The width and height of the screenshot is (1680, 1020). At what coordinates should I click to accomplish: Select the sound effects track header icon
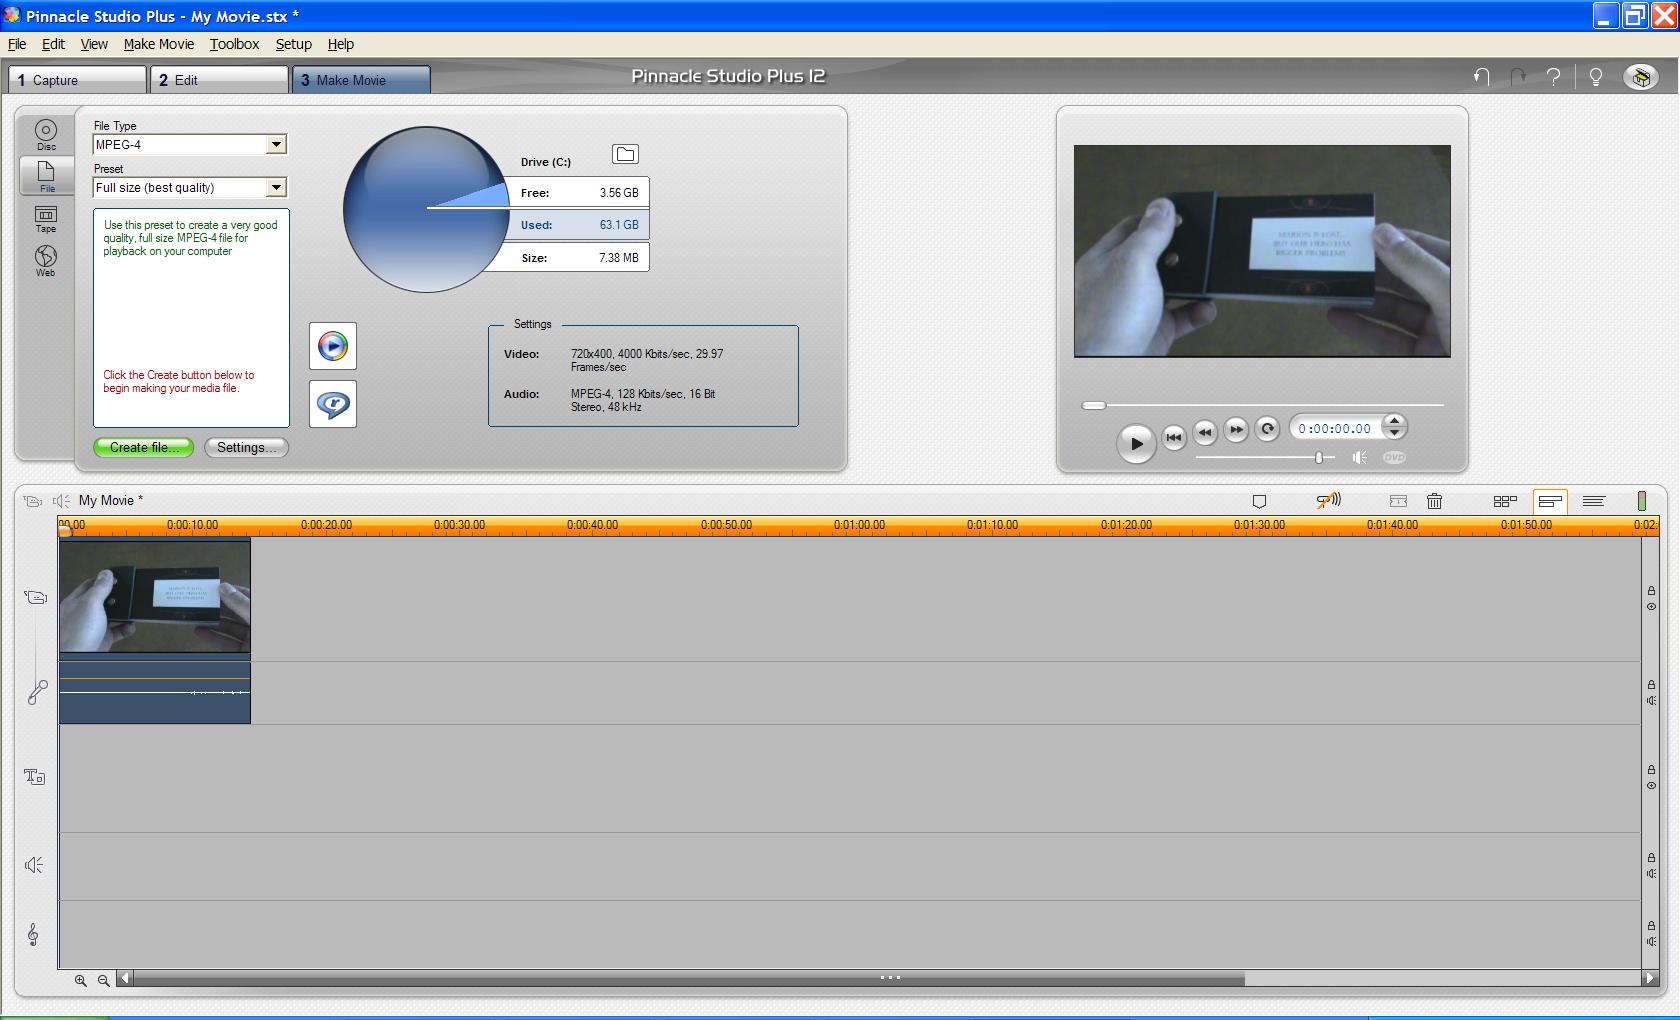pyautogui.click(x=34, y=865)
